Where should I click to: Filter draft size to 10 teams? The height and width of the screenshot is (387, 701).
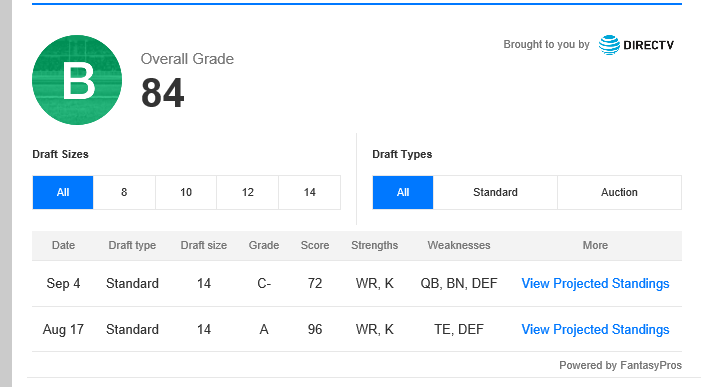coord(186,192)
